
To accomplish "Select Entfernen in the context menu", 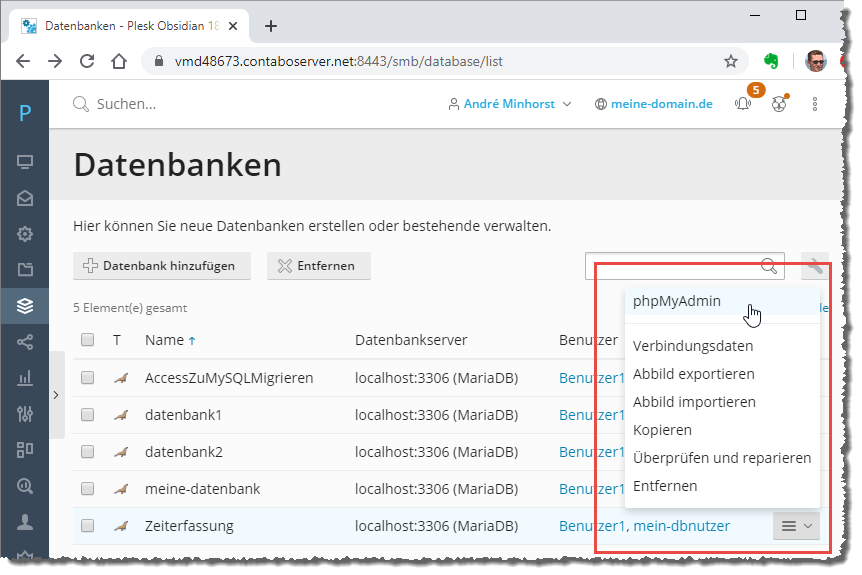I will [665, 486].
